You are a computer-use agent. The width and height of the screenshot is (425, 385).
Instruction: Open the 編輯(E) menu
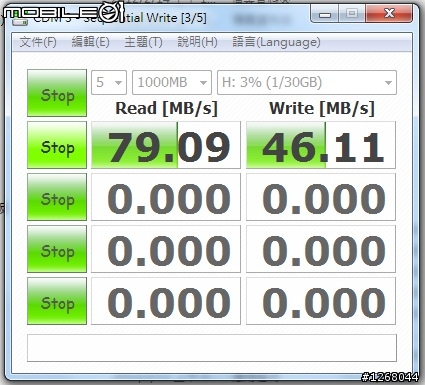click(90, 42)
